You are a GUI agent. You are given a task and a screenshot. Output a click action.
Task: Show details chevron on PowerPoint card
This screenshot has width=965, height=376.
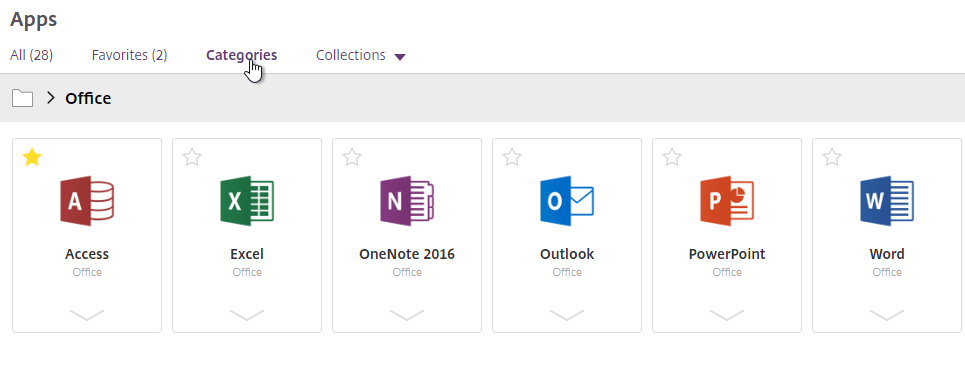[x=727, y=315]
